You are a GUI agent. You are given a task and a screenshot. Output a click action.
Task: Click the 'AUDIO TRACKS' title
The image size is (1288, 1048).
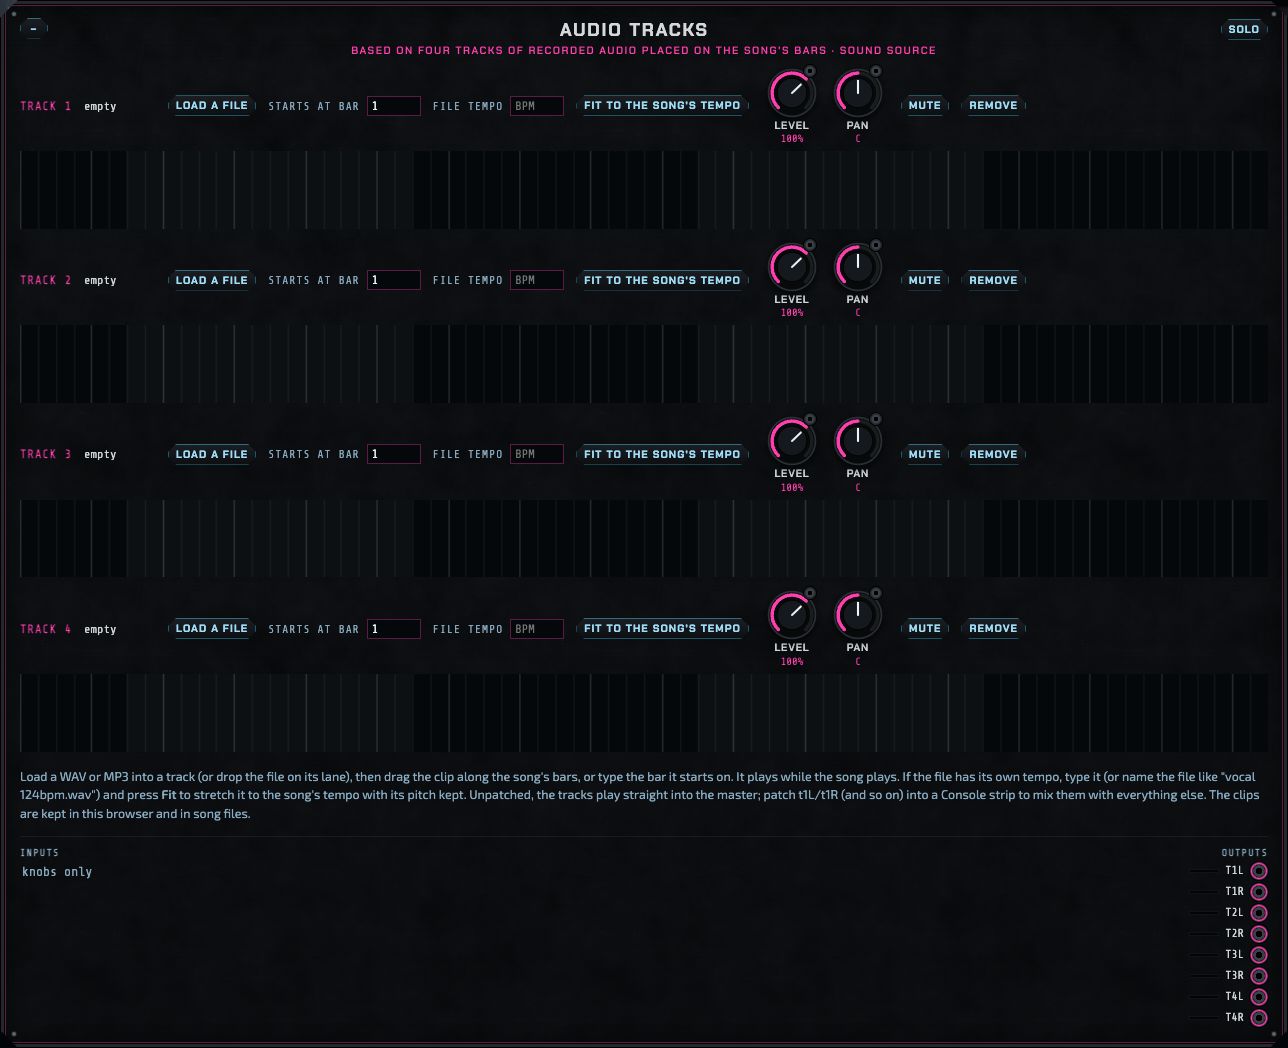(633, 30)
